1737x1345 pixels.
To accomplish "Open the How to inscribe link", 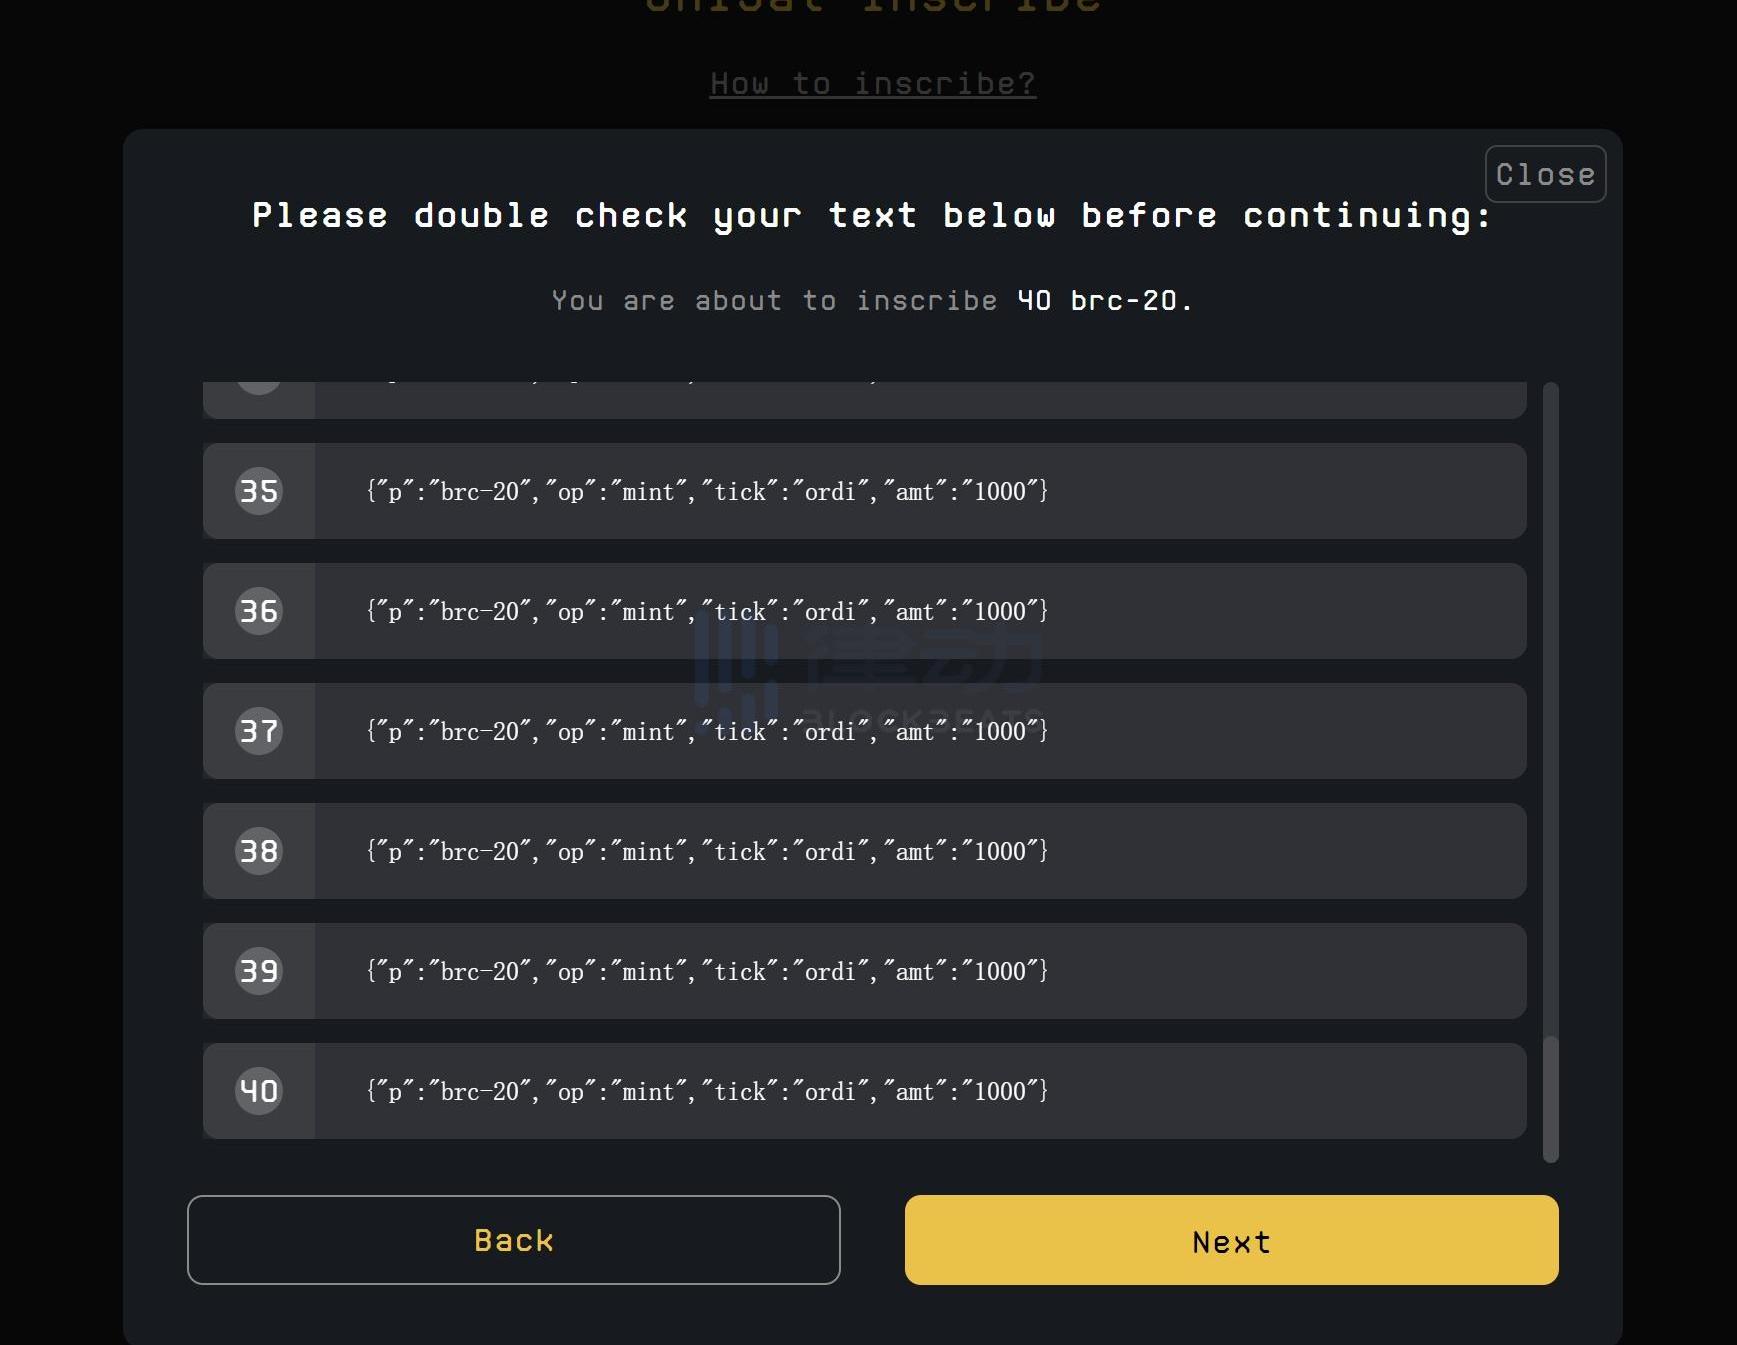I will [873, 83].
